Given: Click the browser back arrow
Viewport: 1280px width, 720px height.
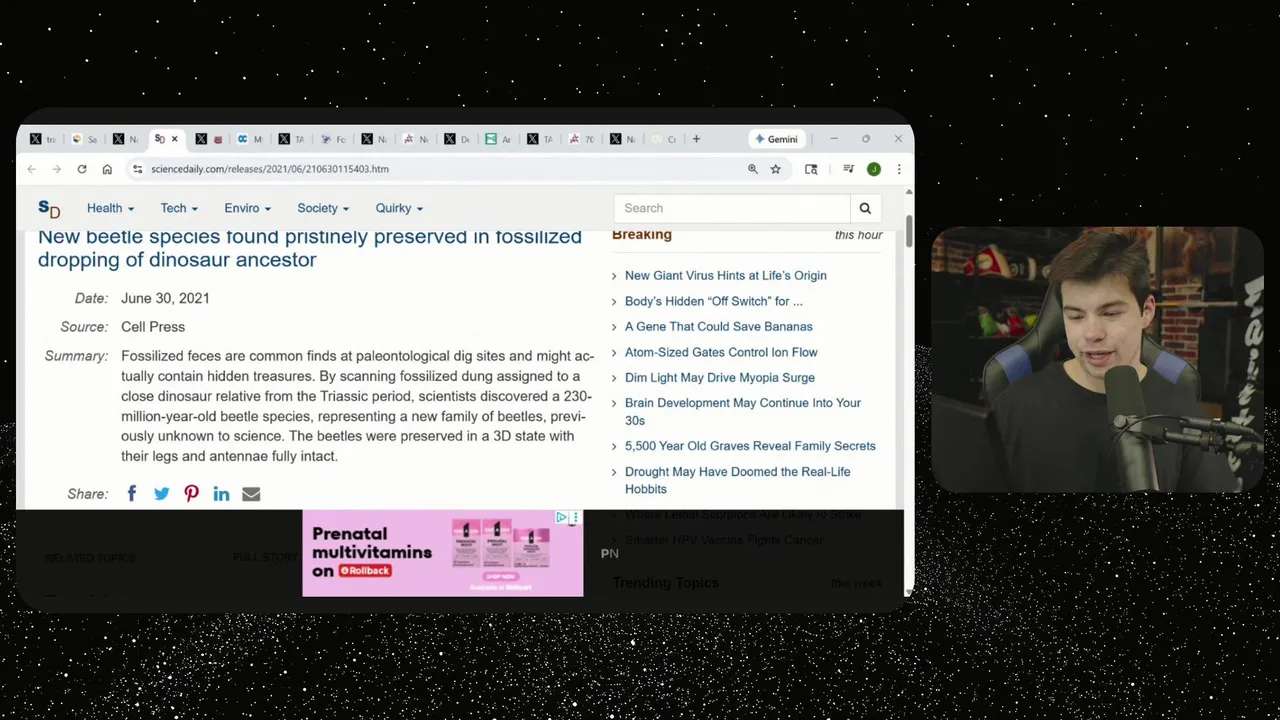Looking at the screenshot, I should tap(32, 169).
